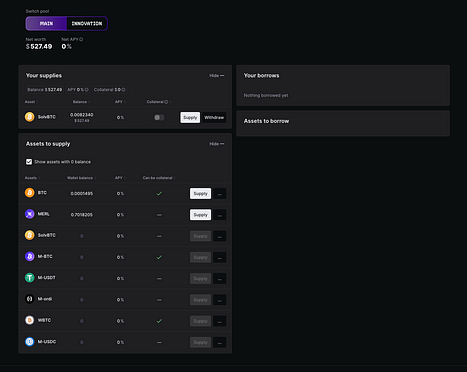Click the M-USDT token icon
The image size is (467, 372).
tap(30, 278)
